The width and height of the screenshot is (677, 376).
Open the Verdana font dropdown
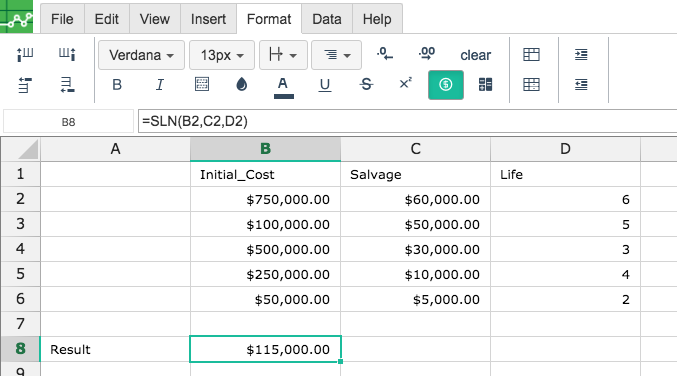(141, 55)
